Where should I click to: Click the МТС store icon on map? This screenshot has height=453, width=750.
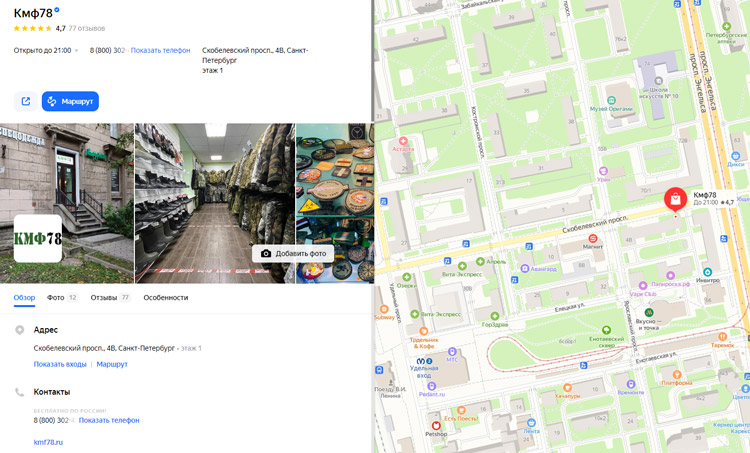point(452,352)
